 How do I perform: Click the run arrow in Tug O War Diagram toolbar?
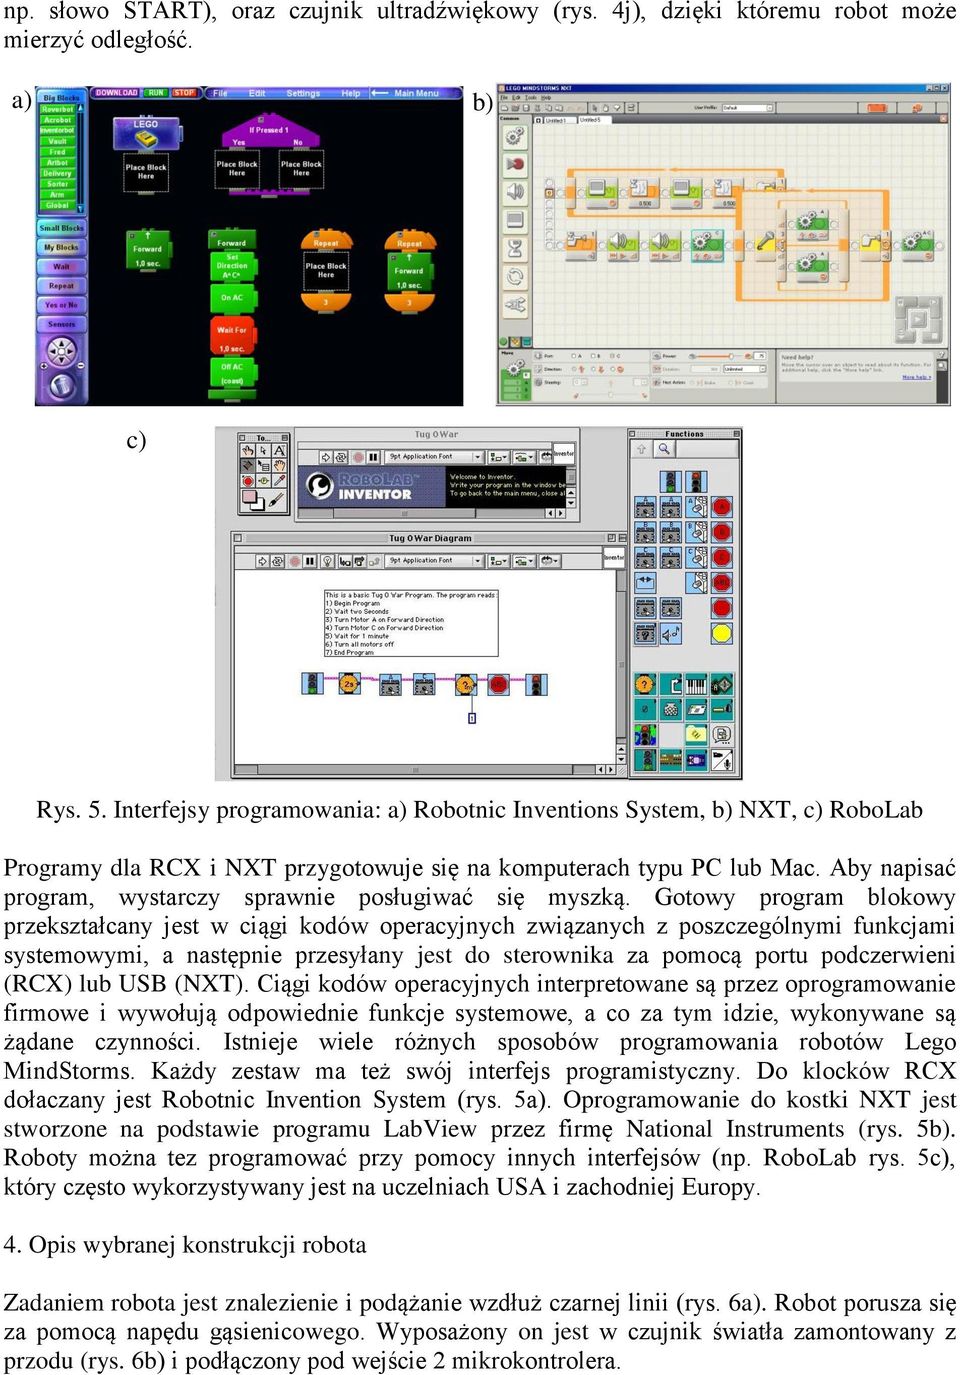[263, 561]
